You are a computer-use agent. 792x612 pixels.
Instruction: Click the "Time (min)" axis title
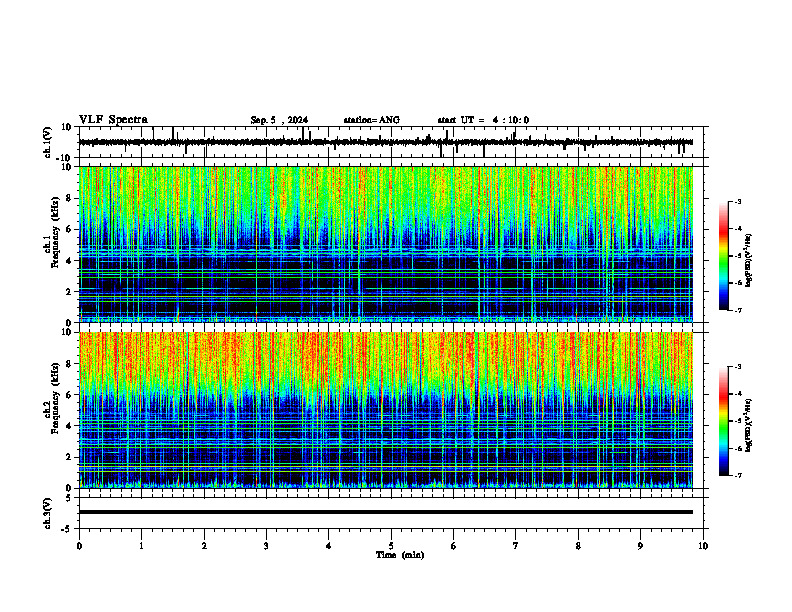pos(400,555)
